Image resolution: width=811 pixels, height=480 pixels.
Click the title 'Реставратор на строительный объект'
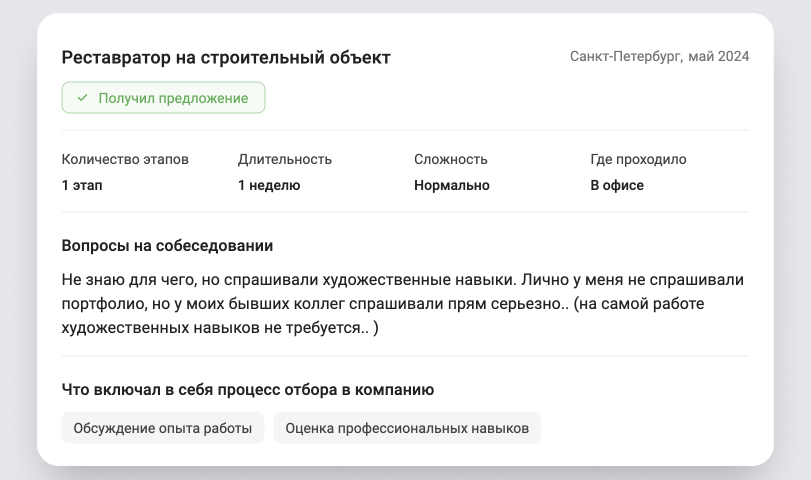coord(226,57)
